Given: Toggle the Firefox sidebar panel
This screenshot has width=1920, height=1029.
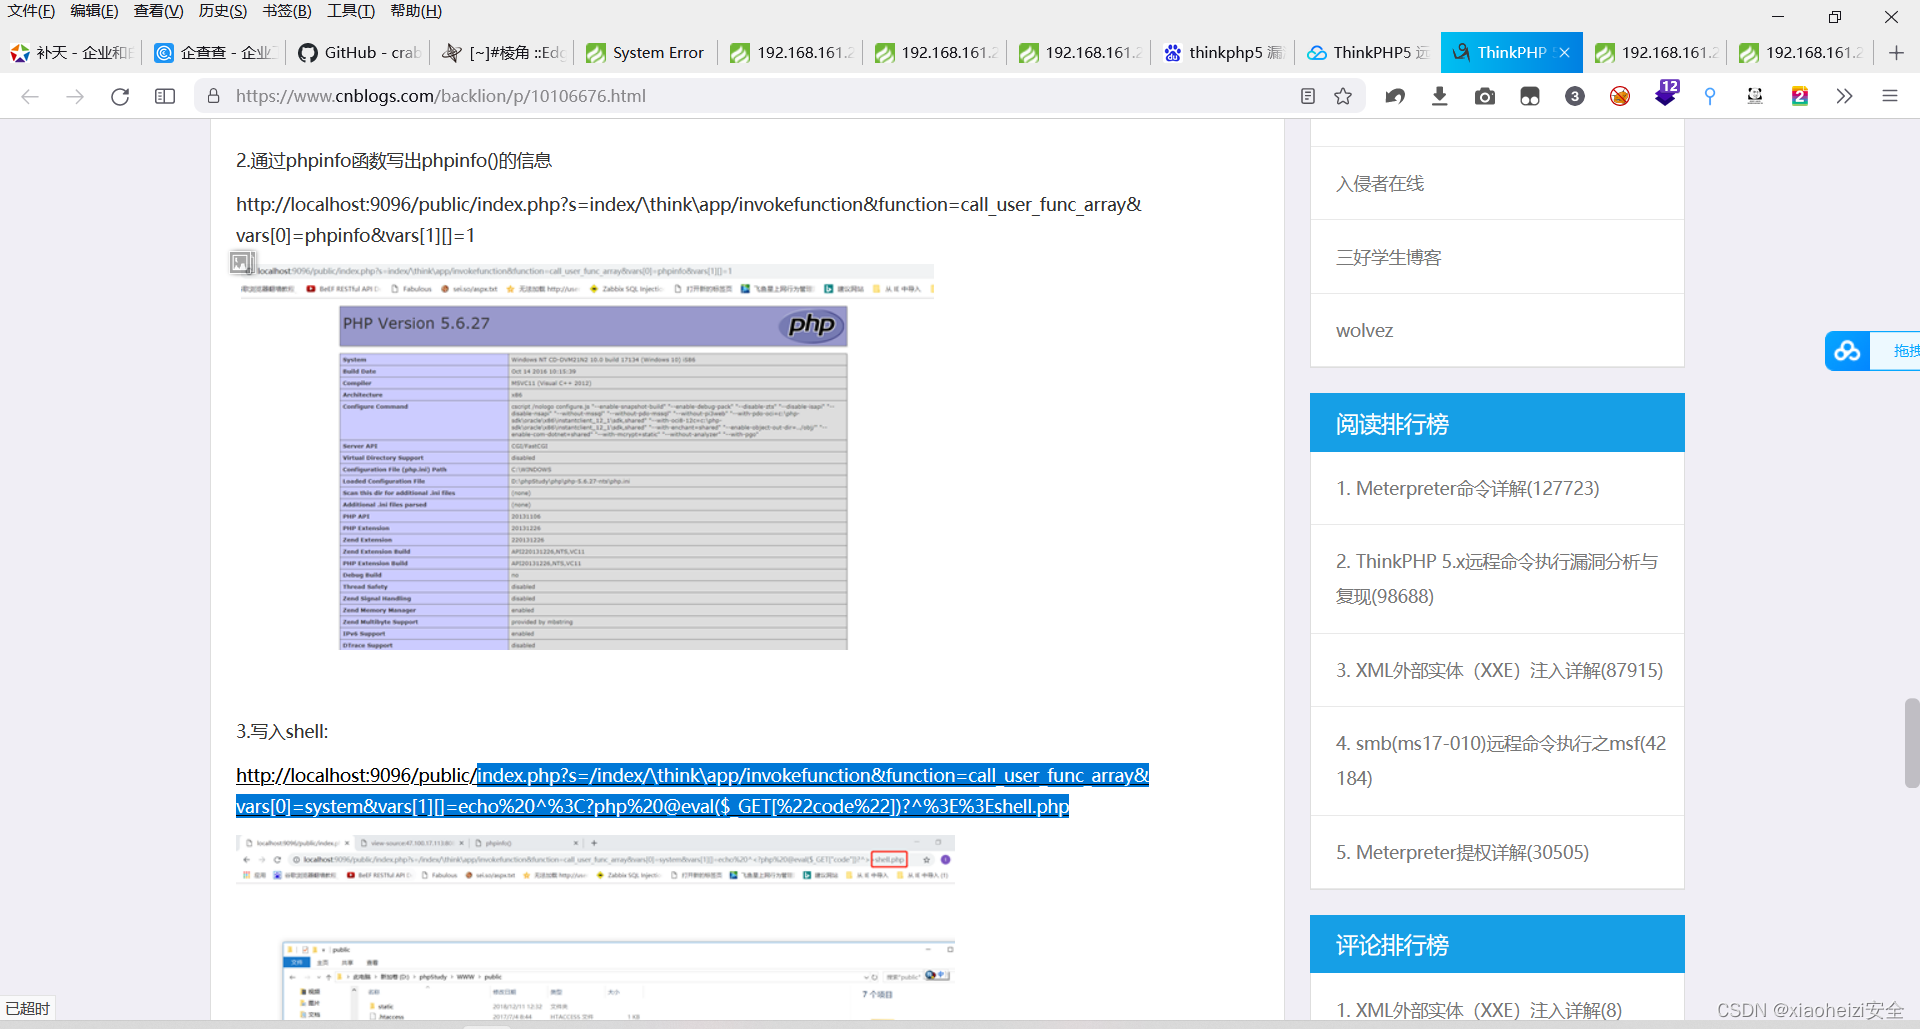Looking at the screenshot, I should click(165, 96).
